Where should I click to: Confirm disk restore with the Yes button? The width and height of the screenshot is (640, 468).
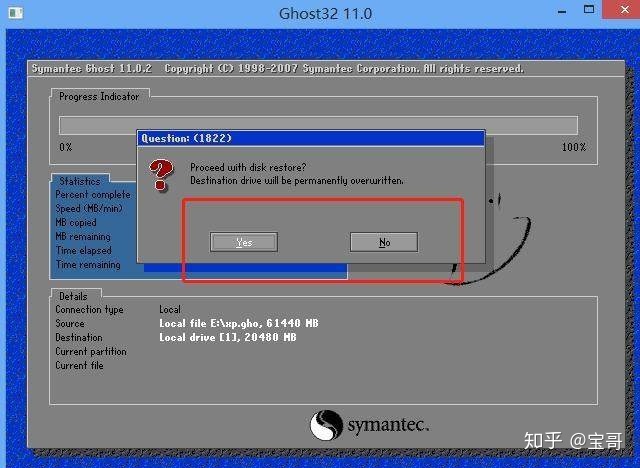244,242
